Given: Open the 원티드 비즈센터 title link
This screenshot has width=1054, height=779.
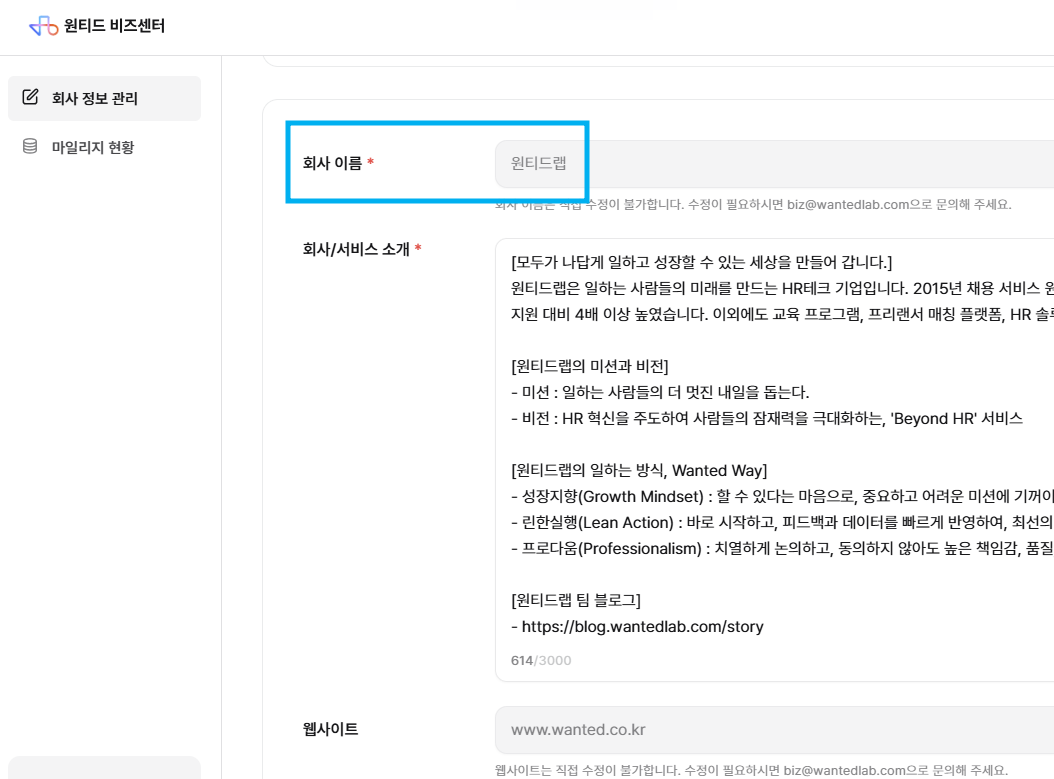Looking at the screenshot, I should click(114, 26).
